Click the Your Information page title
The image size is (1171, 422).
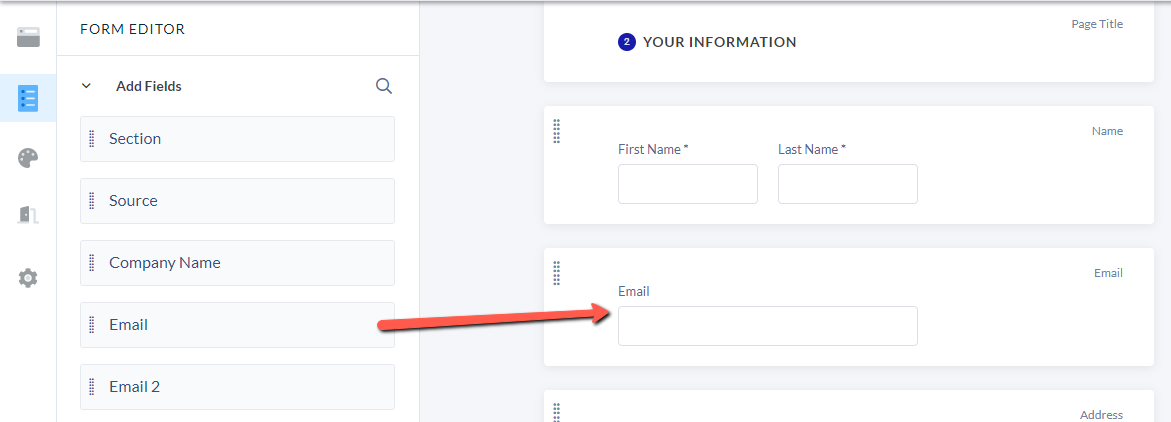tap(719, 43)
